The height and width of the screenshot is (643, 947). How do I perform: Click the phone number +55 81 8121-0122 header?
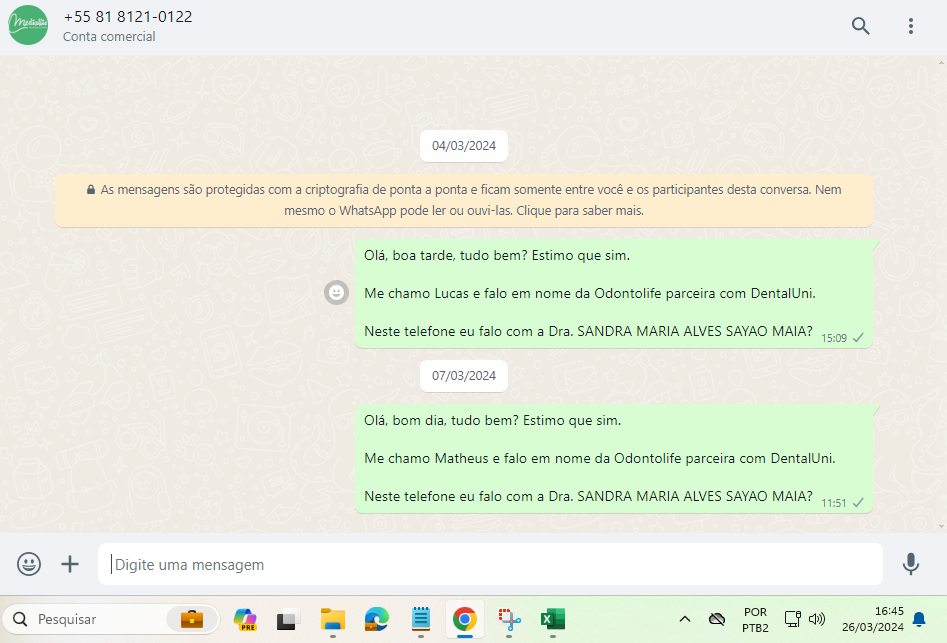128,17
